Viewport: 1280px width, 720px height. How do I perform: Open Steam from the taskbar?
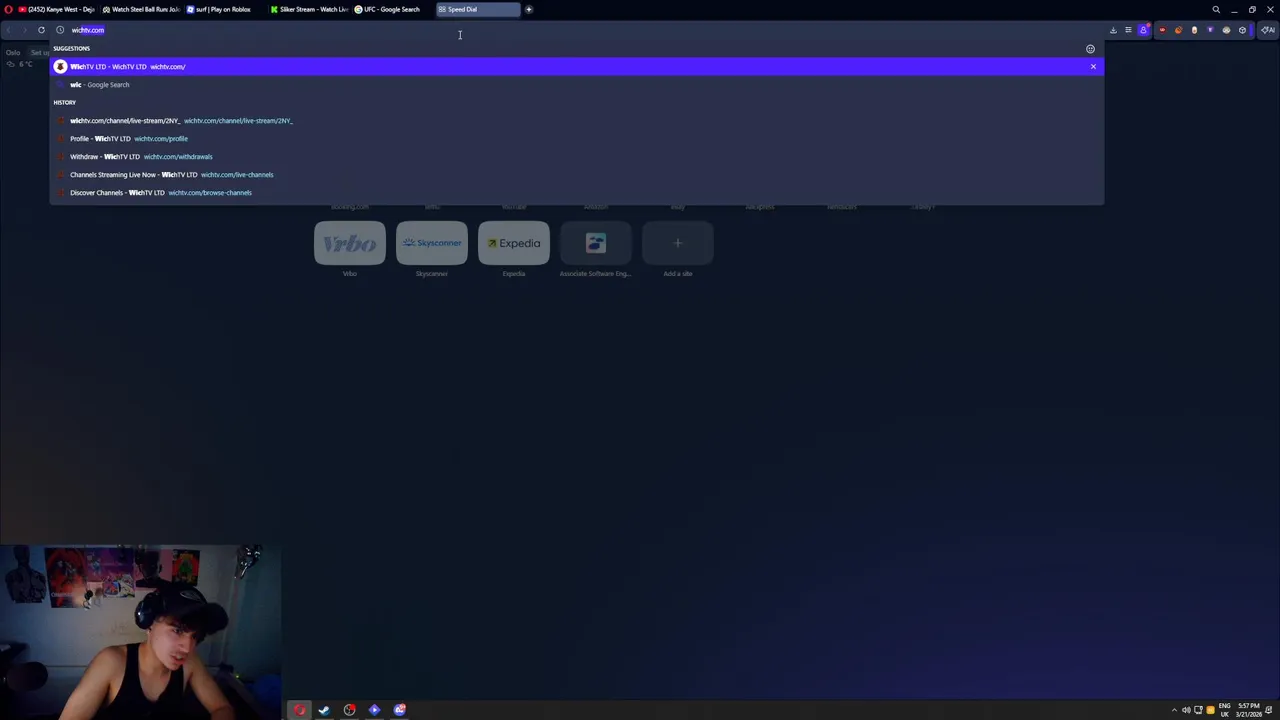(324, 710)
